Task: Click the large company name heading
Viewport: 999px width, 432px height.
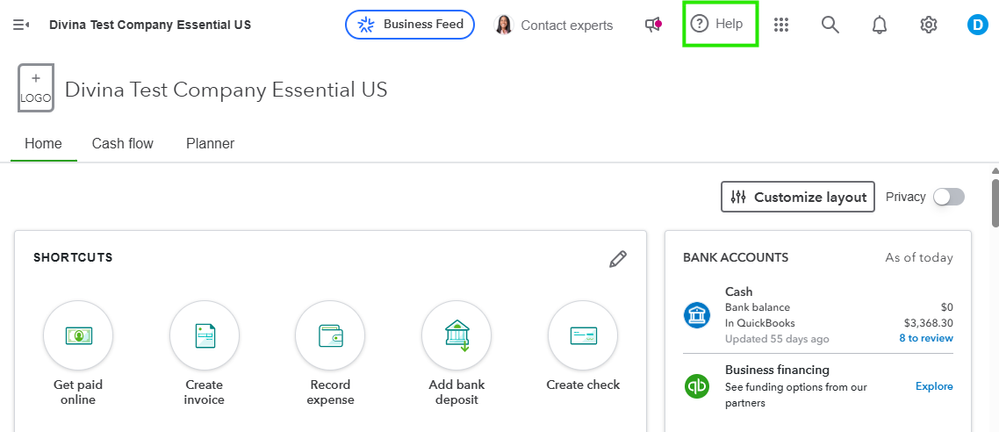Action: click(x=226, y=90)
